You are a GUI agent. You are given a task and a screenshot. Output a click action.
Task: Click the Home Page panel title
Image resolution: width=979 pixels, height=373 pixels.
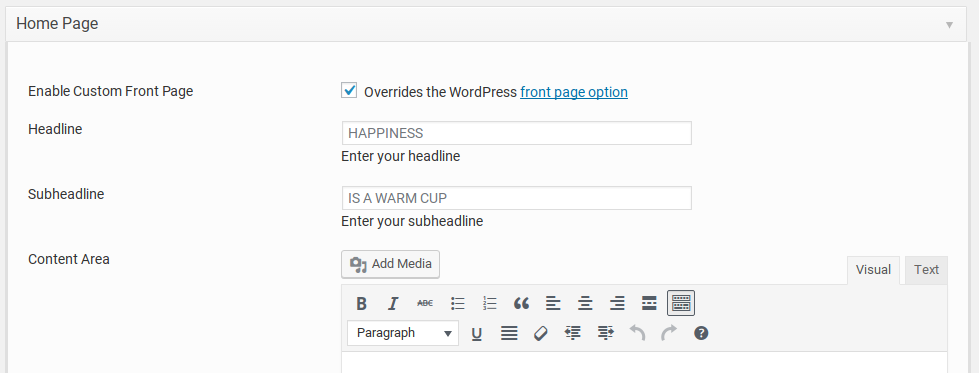pos(57,24)
